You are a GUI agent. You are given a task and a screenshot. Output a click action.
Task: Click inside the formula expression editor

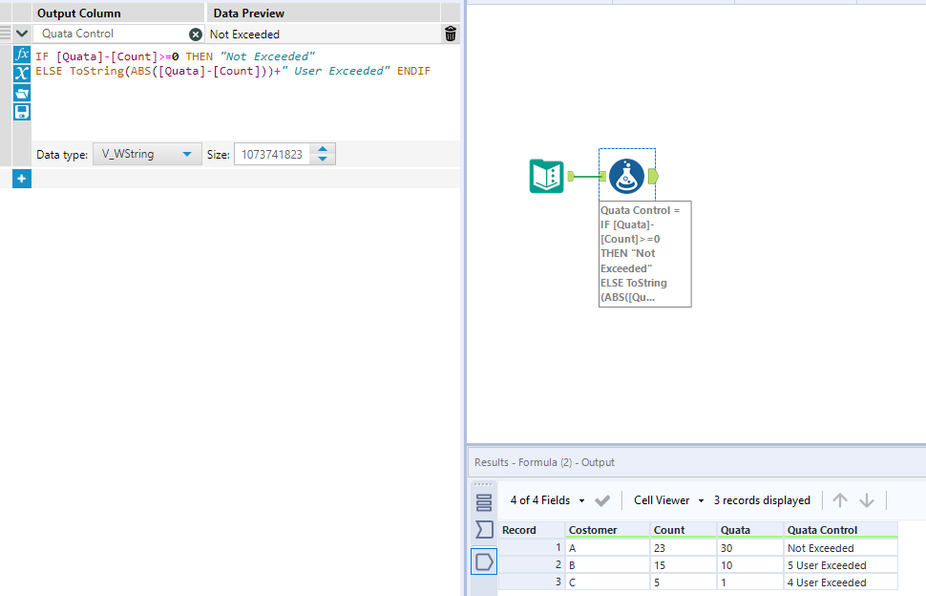click(x=246, y=92)
